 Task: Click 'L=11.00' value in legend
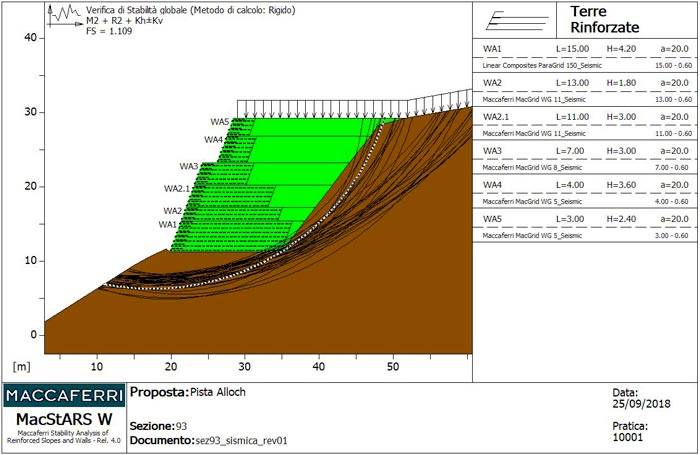click(572, 117)
